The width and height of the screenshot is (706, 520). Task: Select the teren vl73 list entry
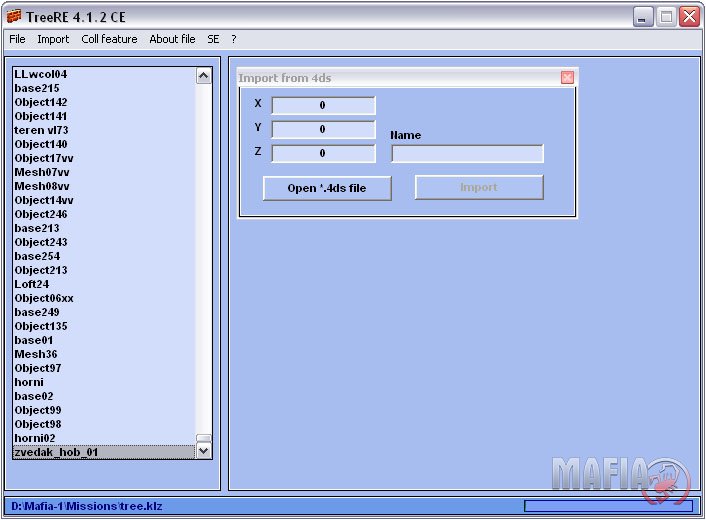pos(41,130)
